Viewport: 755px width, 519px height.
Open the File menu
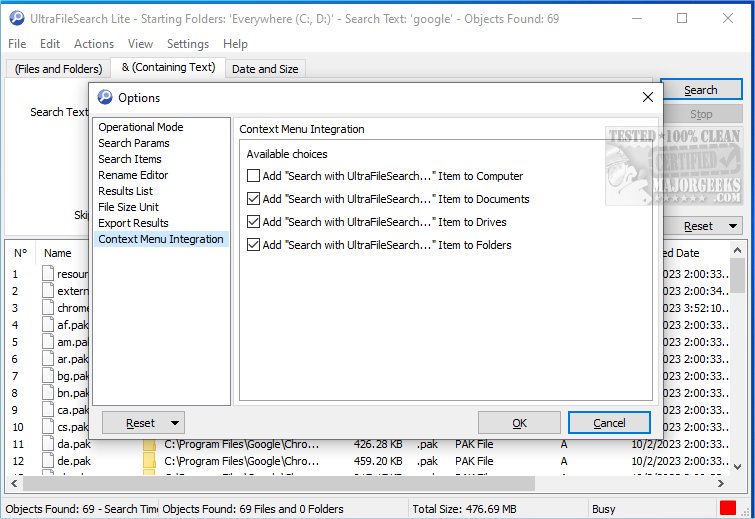(17, 44)
